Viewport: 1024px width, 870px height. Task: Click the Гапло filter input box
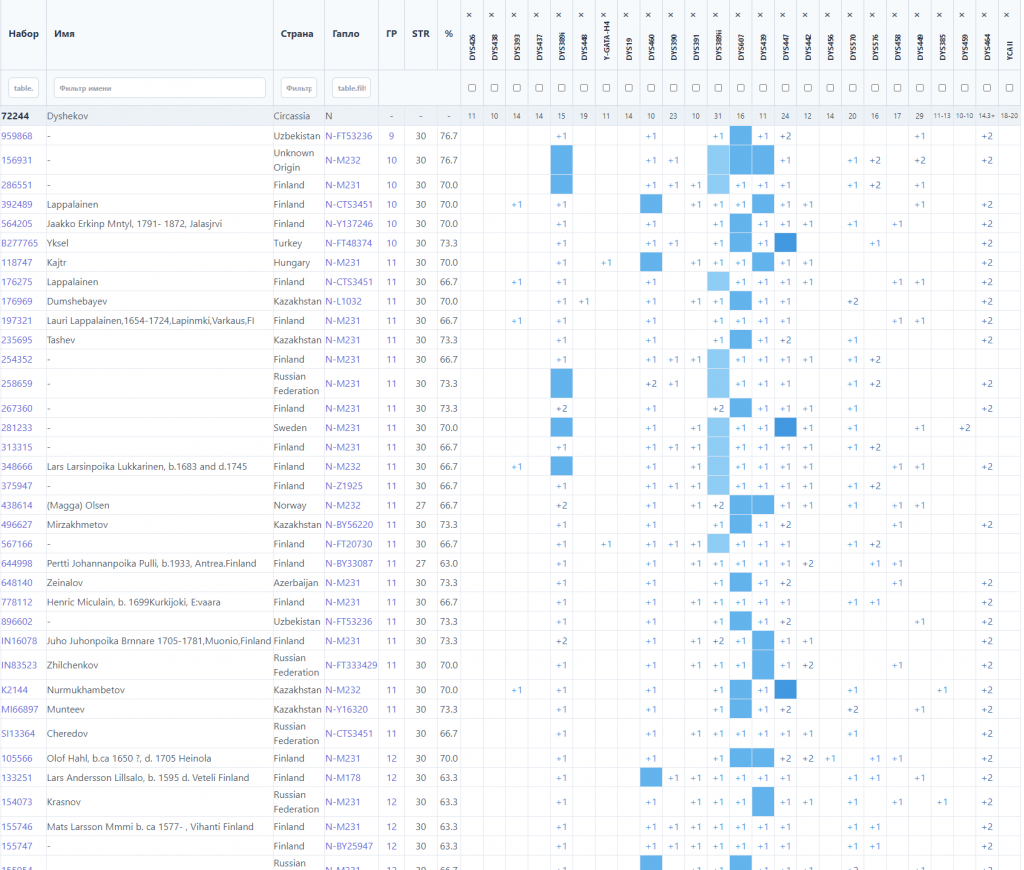click(350, 88)
